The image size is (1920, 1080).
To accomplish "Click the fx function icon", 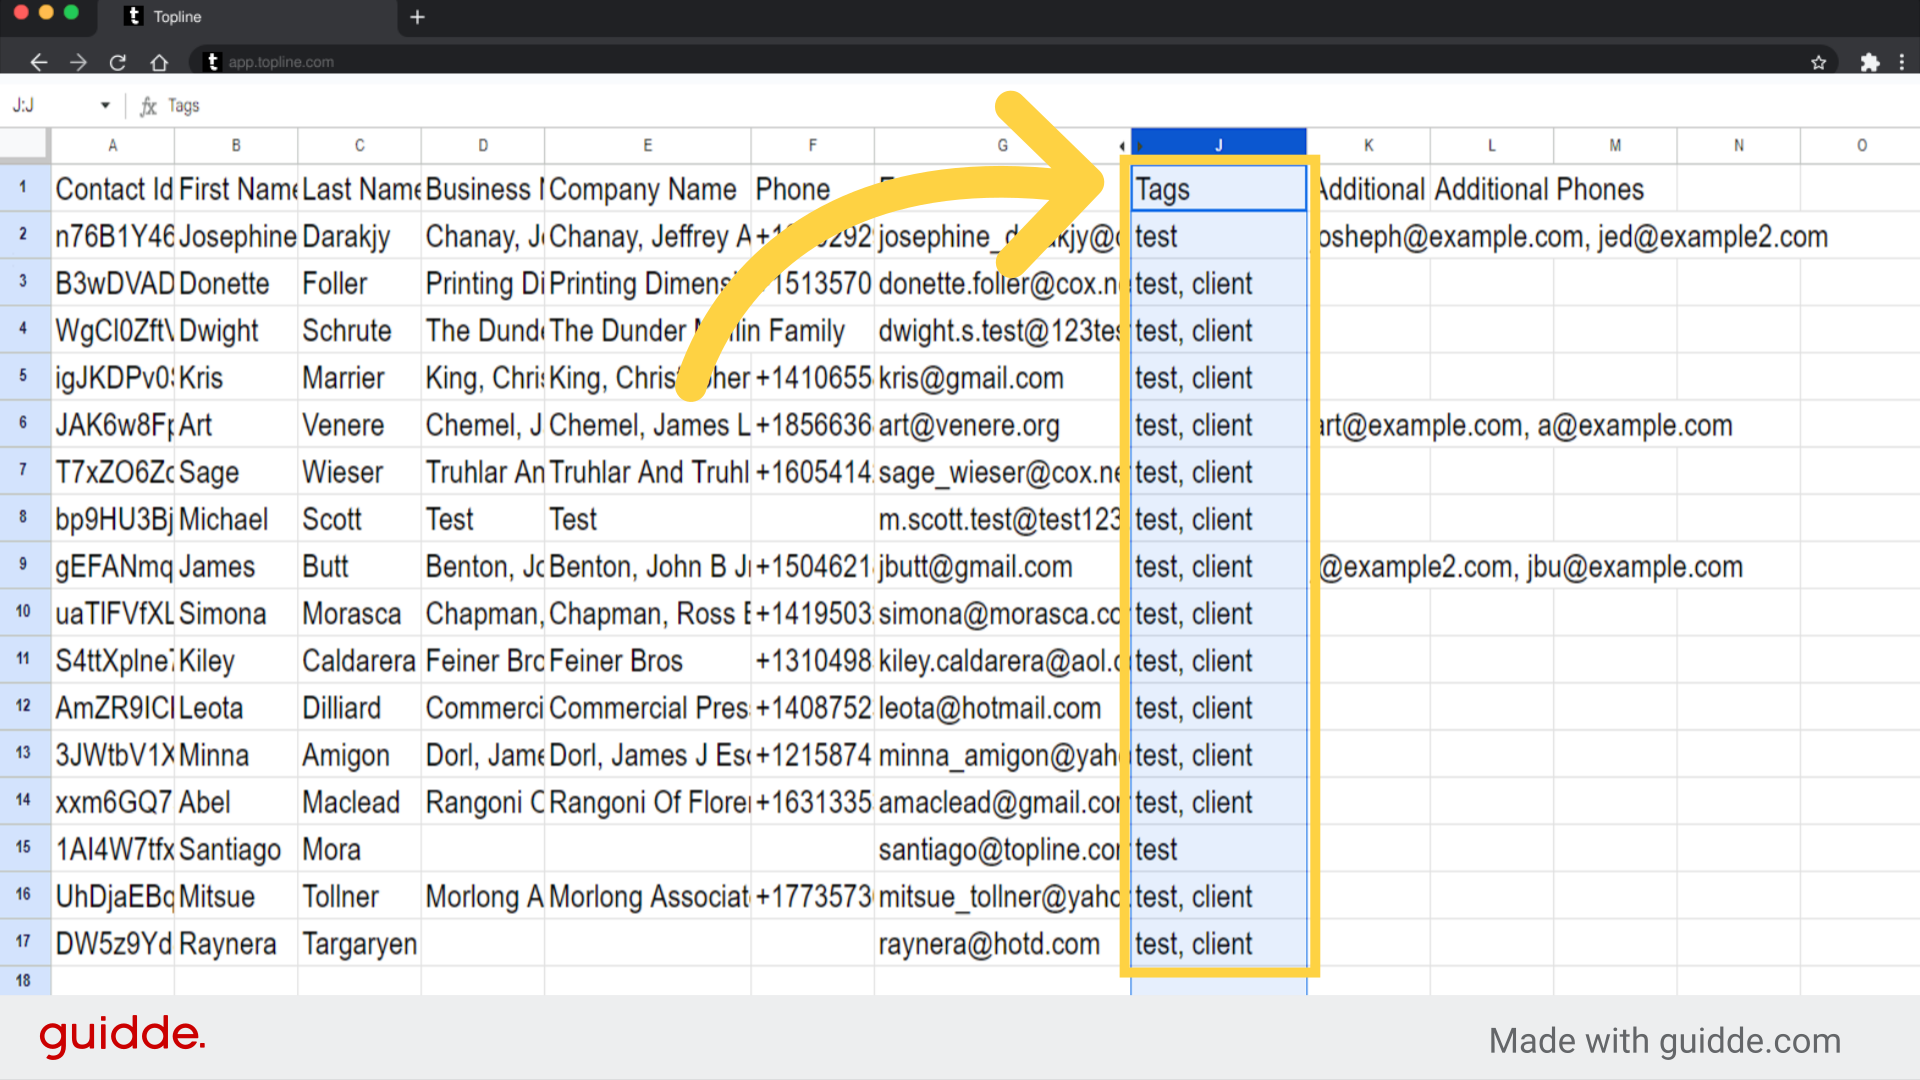I will (148, 105).
